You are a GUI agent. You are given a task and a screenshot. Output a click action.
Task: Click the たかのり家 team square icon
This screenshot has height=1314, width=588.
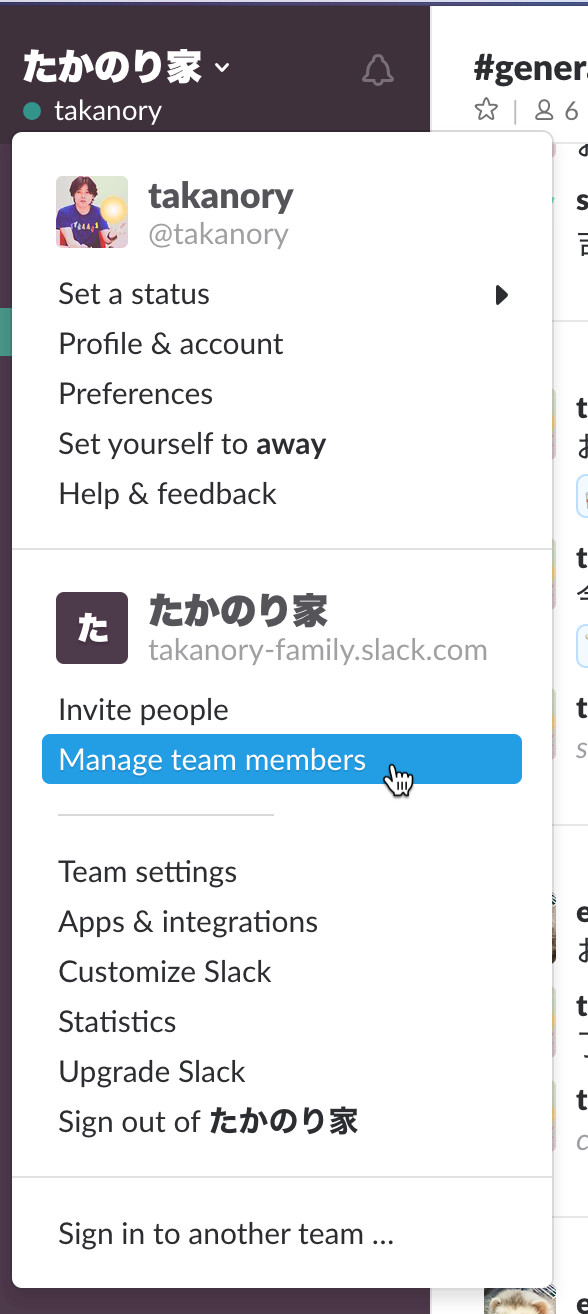tap(92, 628)
